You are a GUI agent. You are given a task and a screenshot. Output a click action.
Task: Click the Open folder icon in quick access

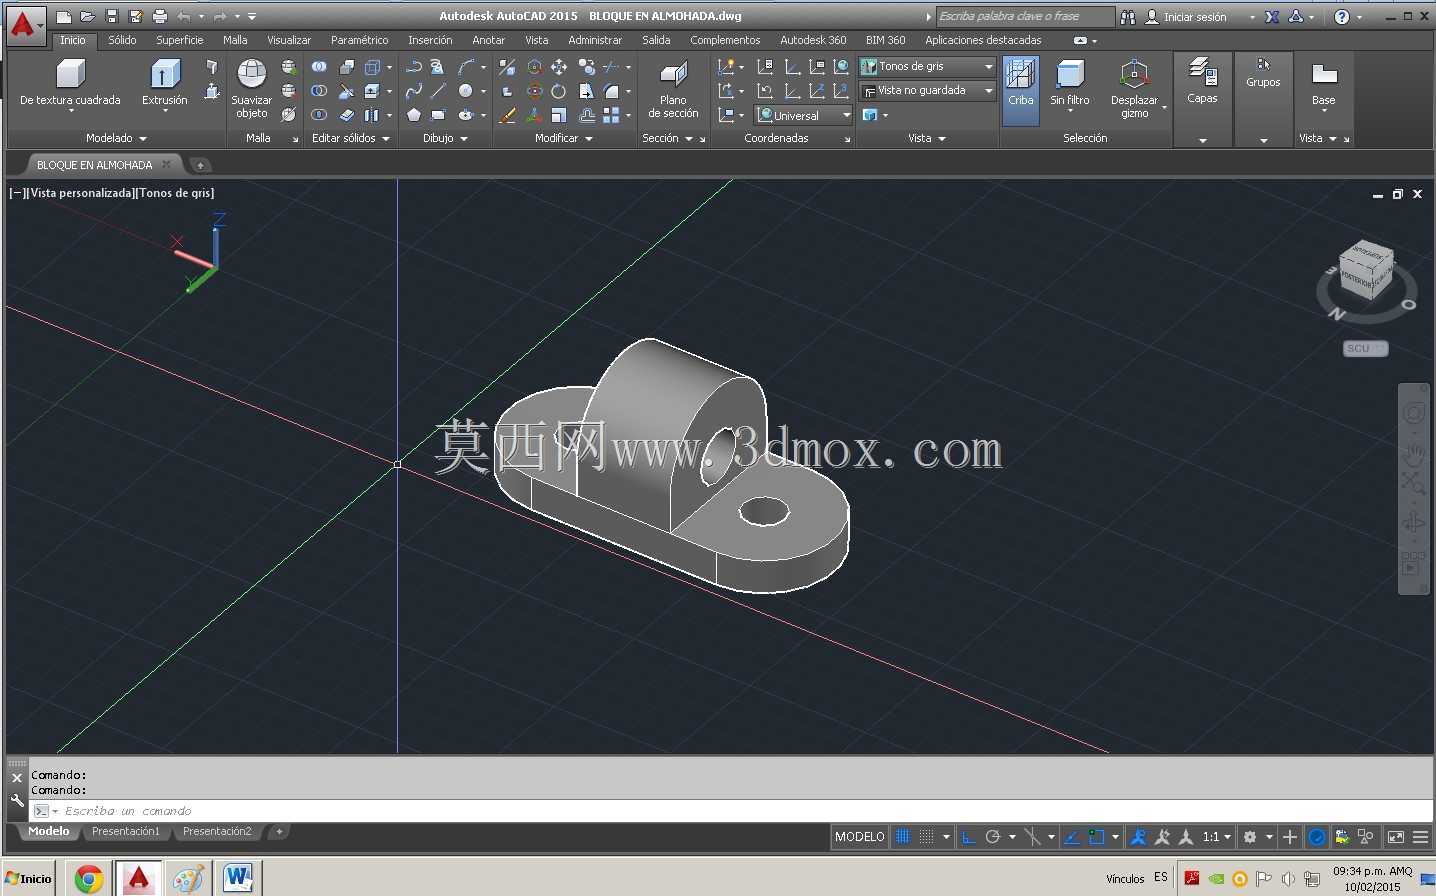click(x=87, y=16)
